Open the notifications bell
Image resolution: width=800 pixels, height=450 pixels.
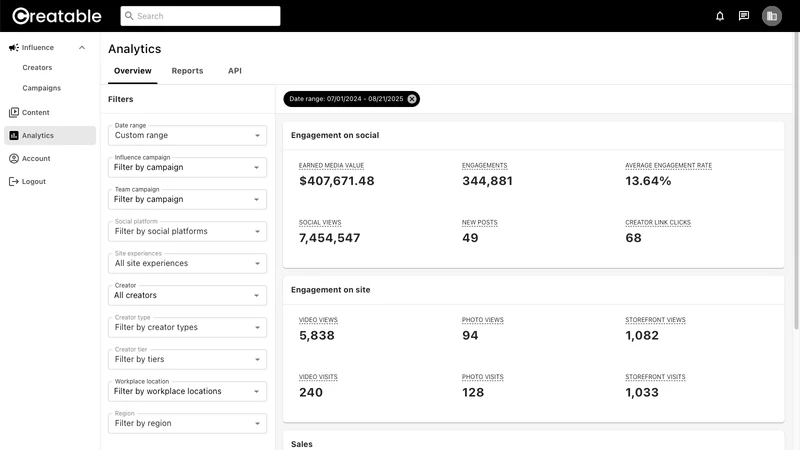pos(719,16)
